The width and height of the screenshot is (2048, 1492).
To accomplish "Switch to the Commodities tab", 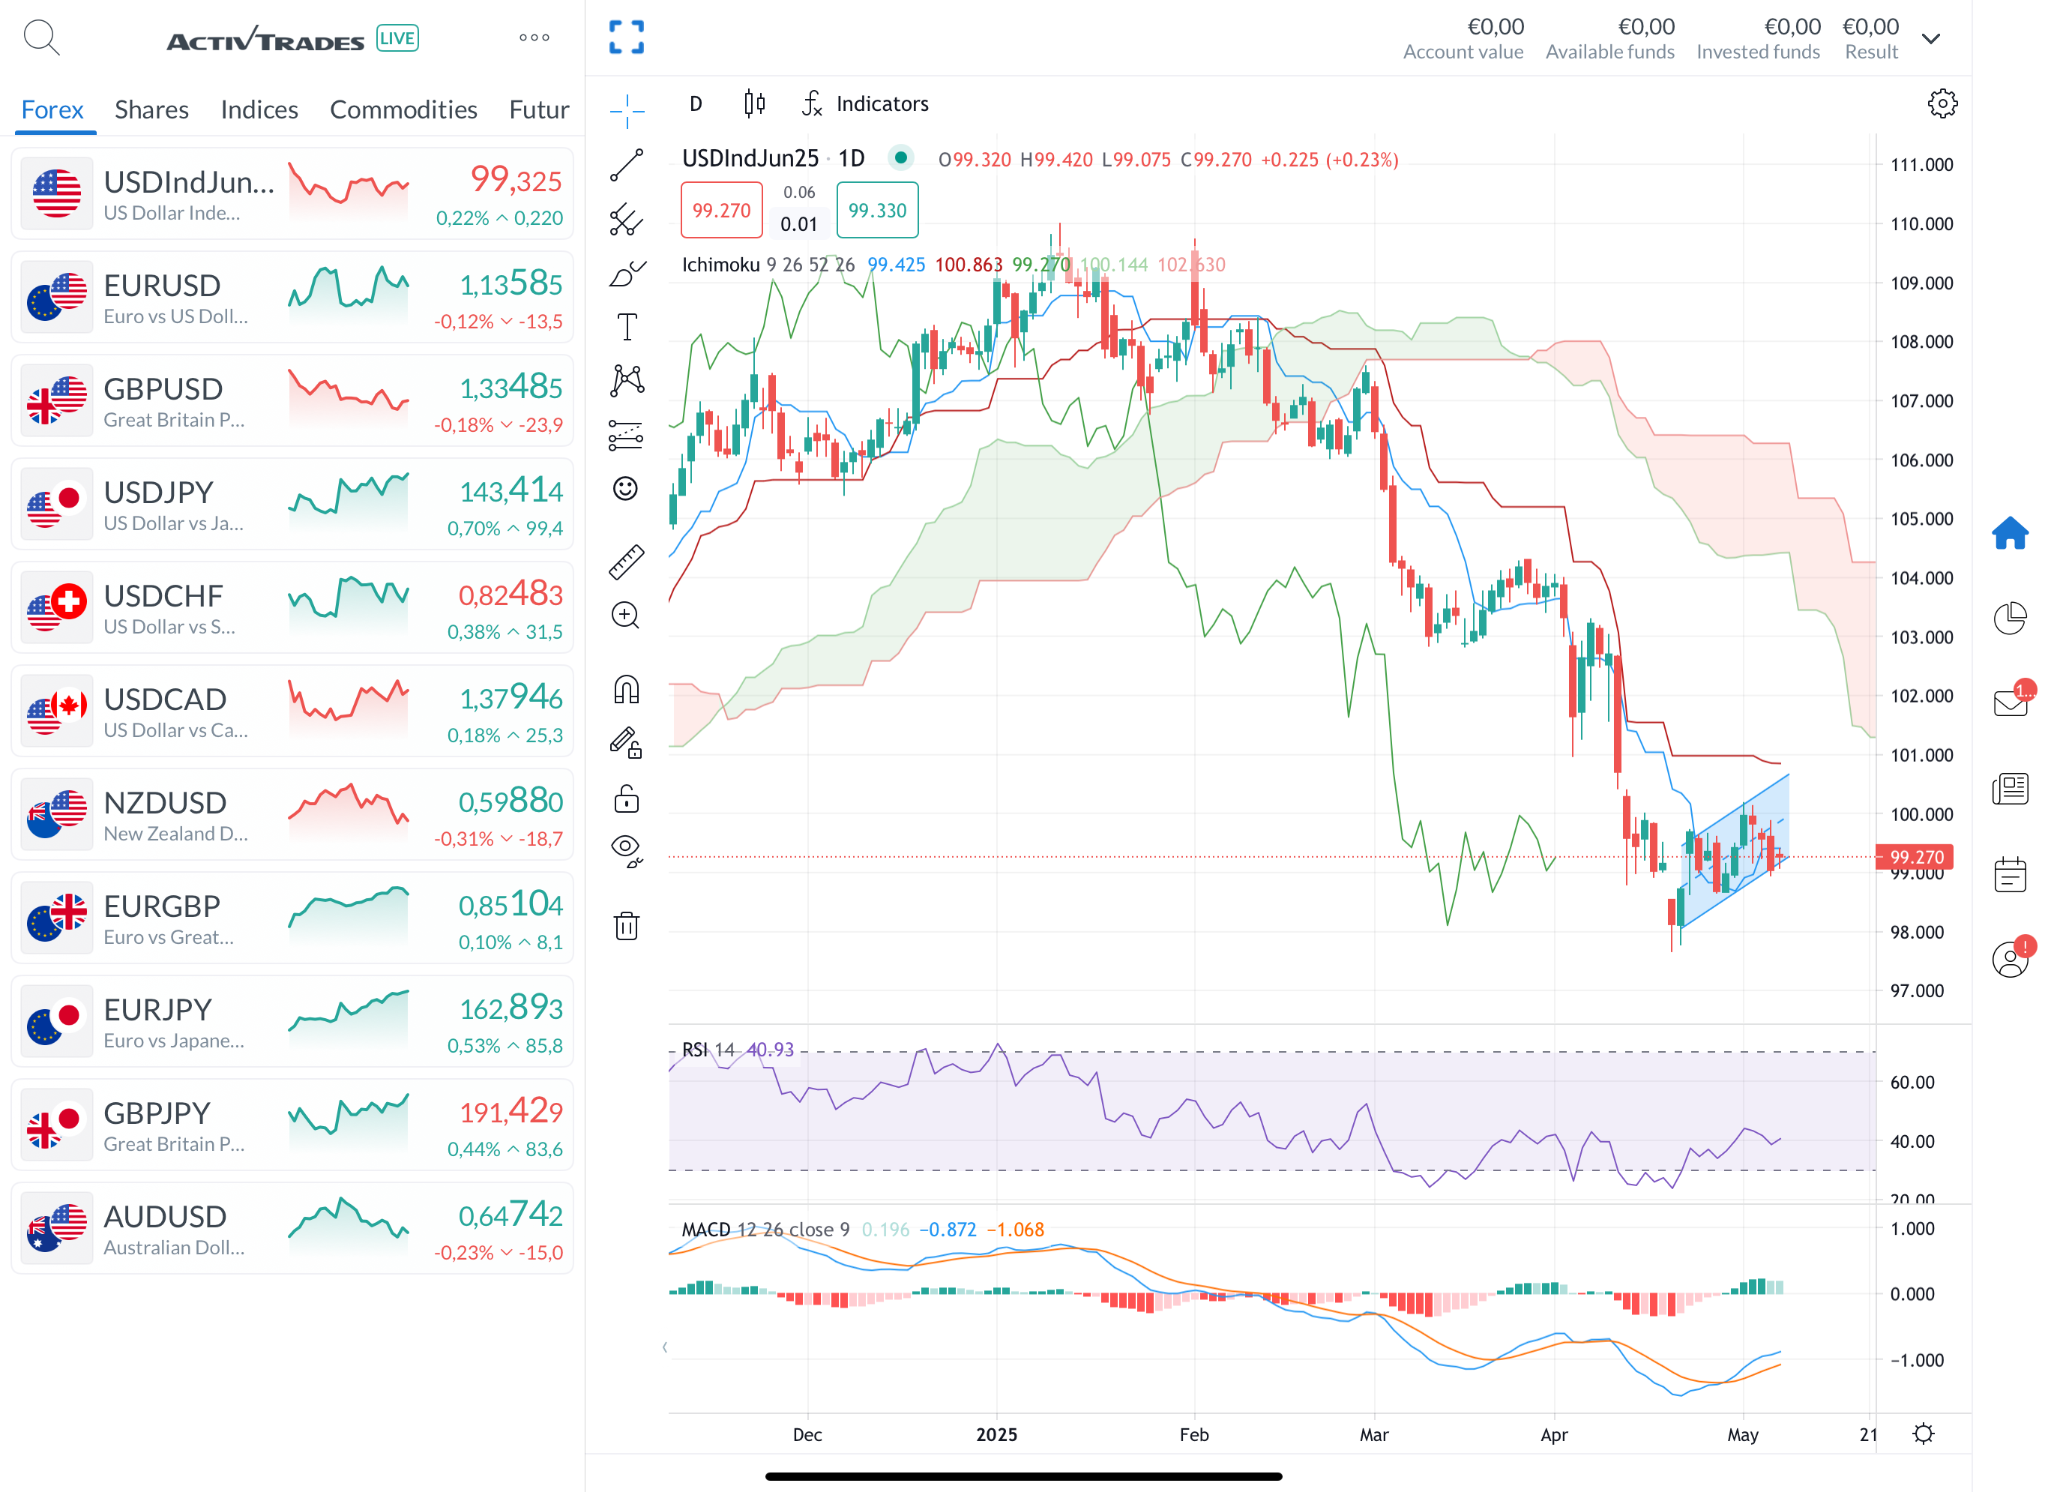I will click(403, 110).
